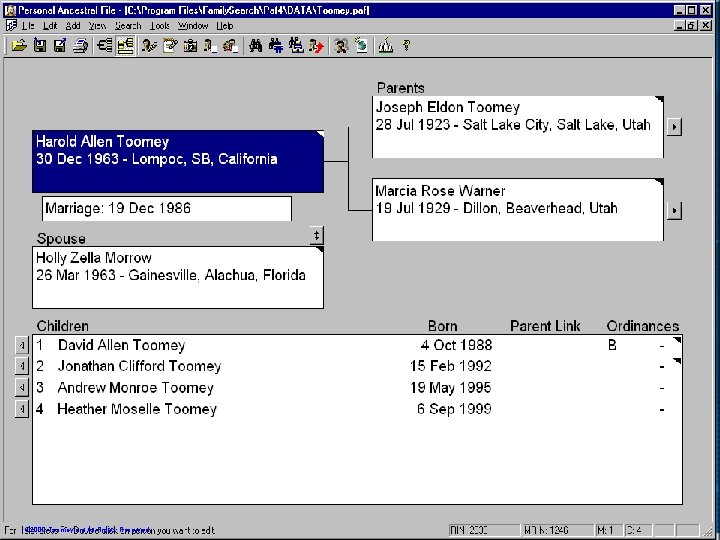Click birth date 4 Oct 1988
Screen dimensions: 720x540
[x=456, y=345]
